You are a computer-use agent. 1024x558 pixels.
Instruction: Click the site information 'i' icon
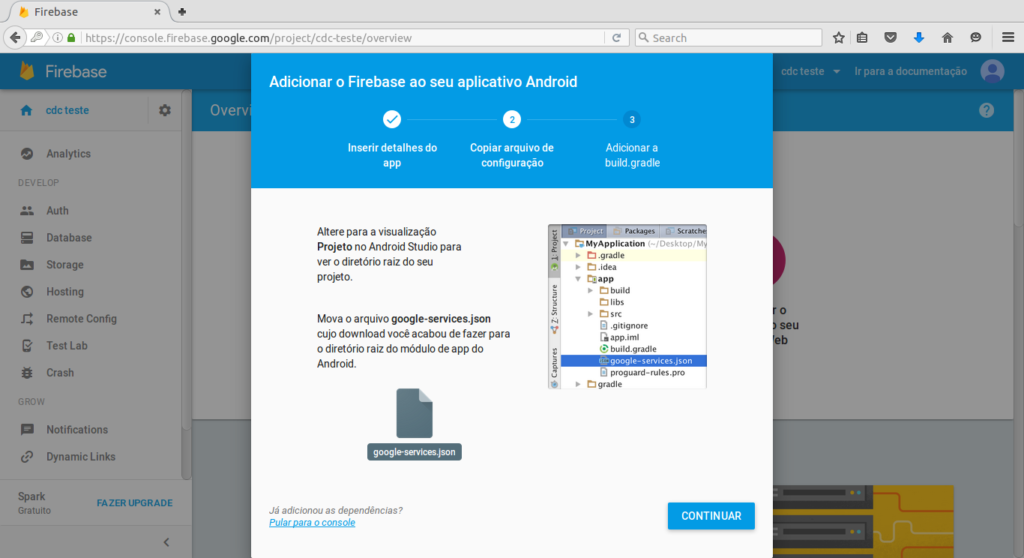[57, 38]
